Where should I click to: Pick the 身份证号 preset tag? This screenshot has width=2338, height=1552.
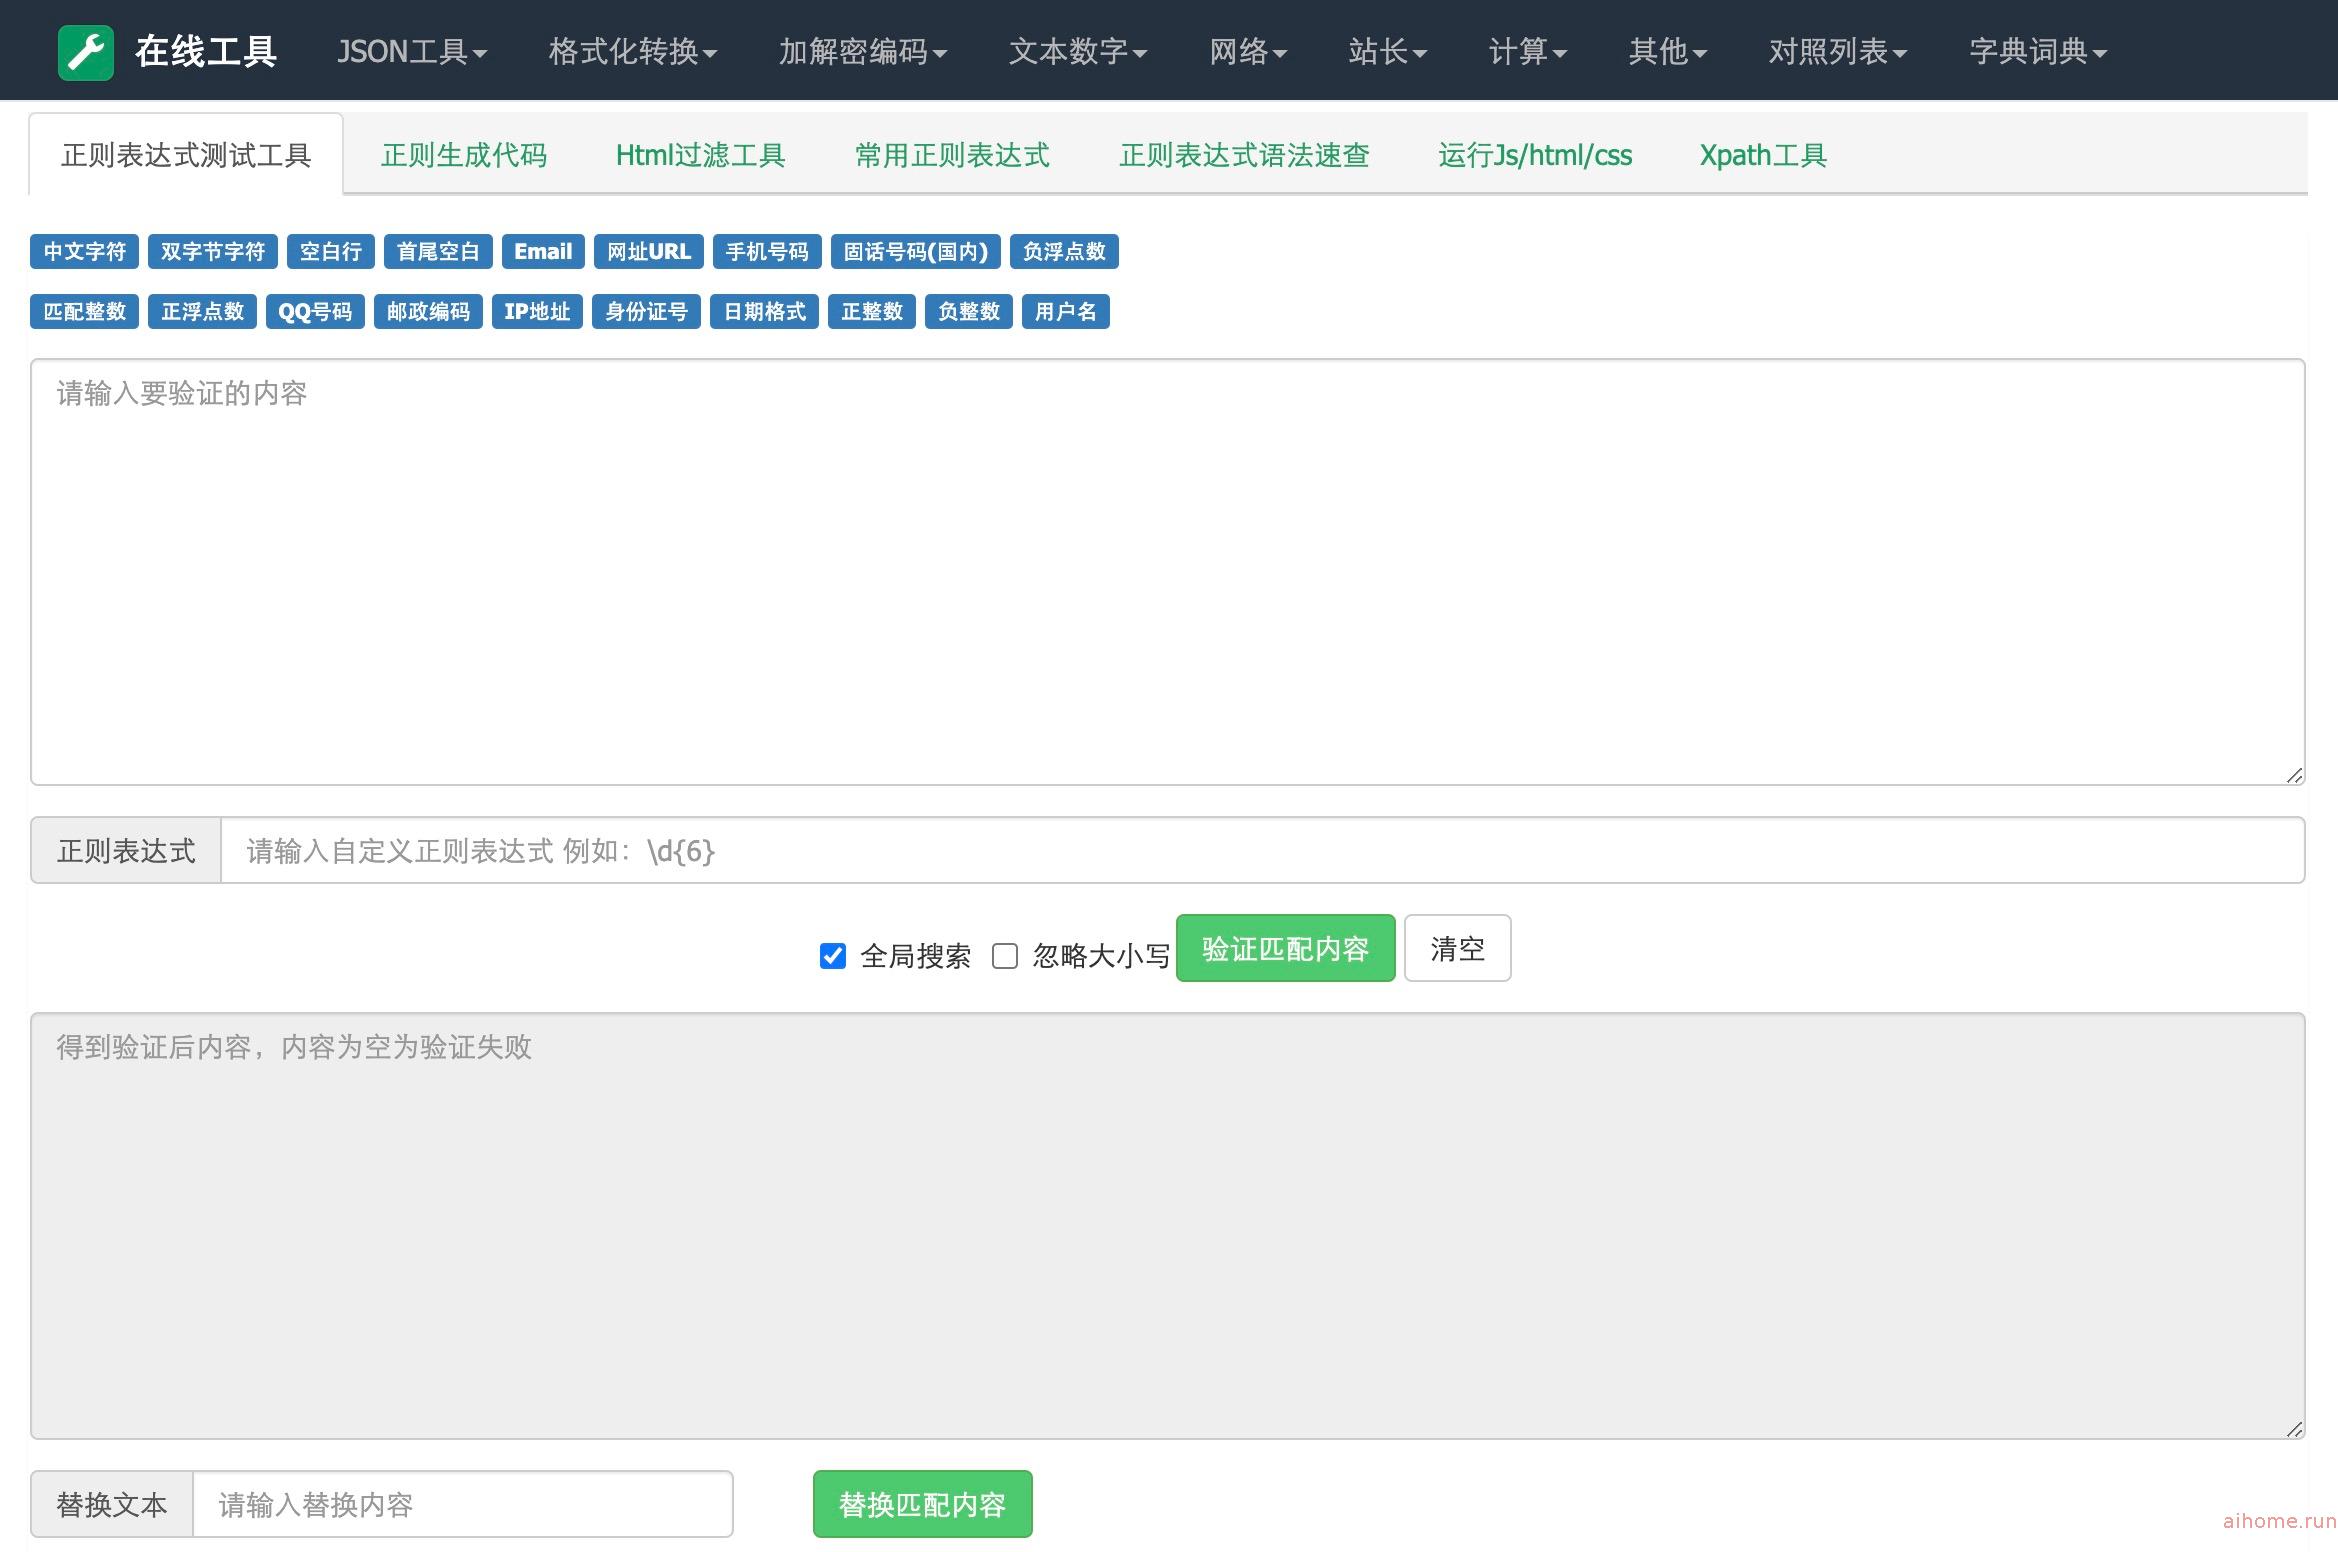tap(646, 312)
